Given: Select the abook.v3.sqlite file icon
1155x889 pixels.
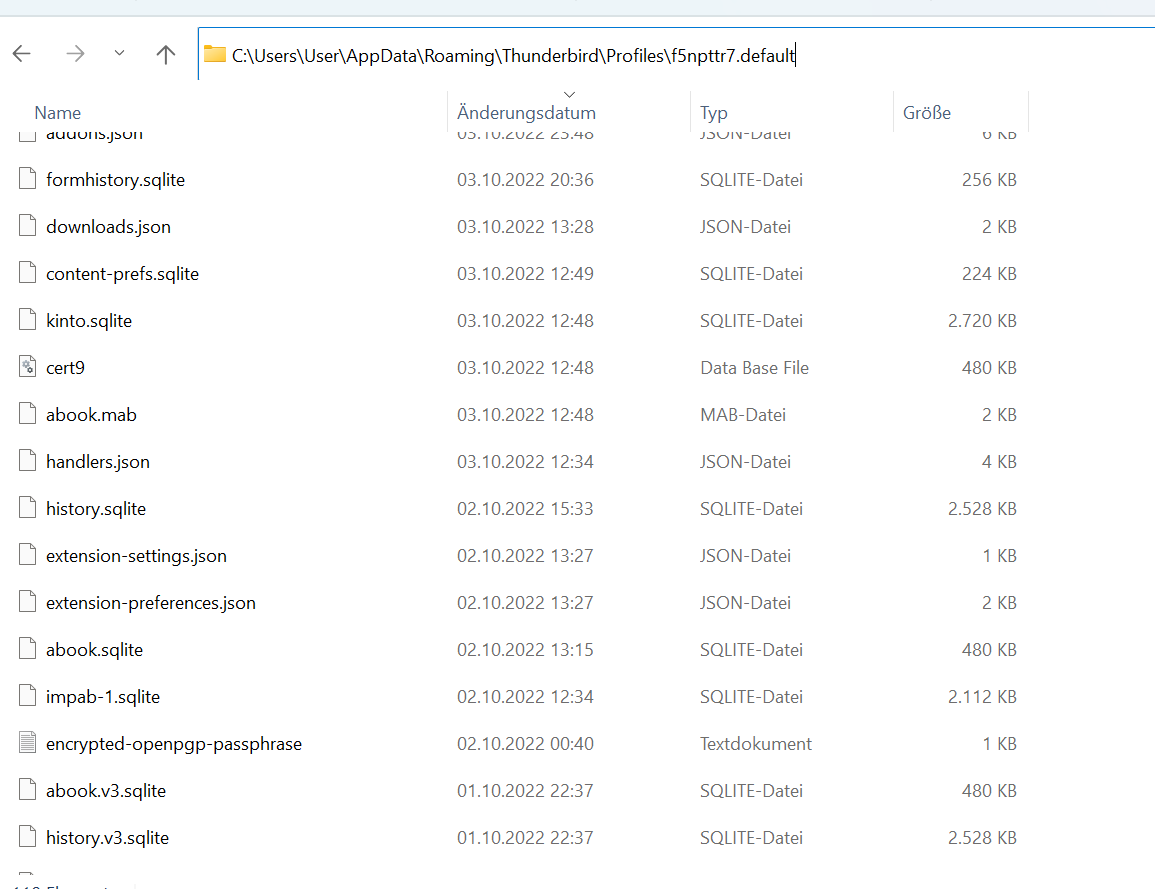Looking at the screenshot, I should tap(27, 790).
